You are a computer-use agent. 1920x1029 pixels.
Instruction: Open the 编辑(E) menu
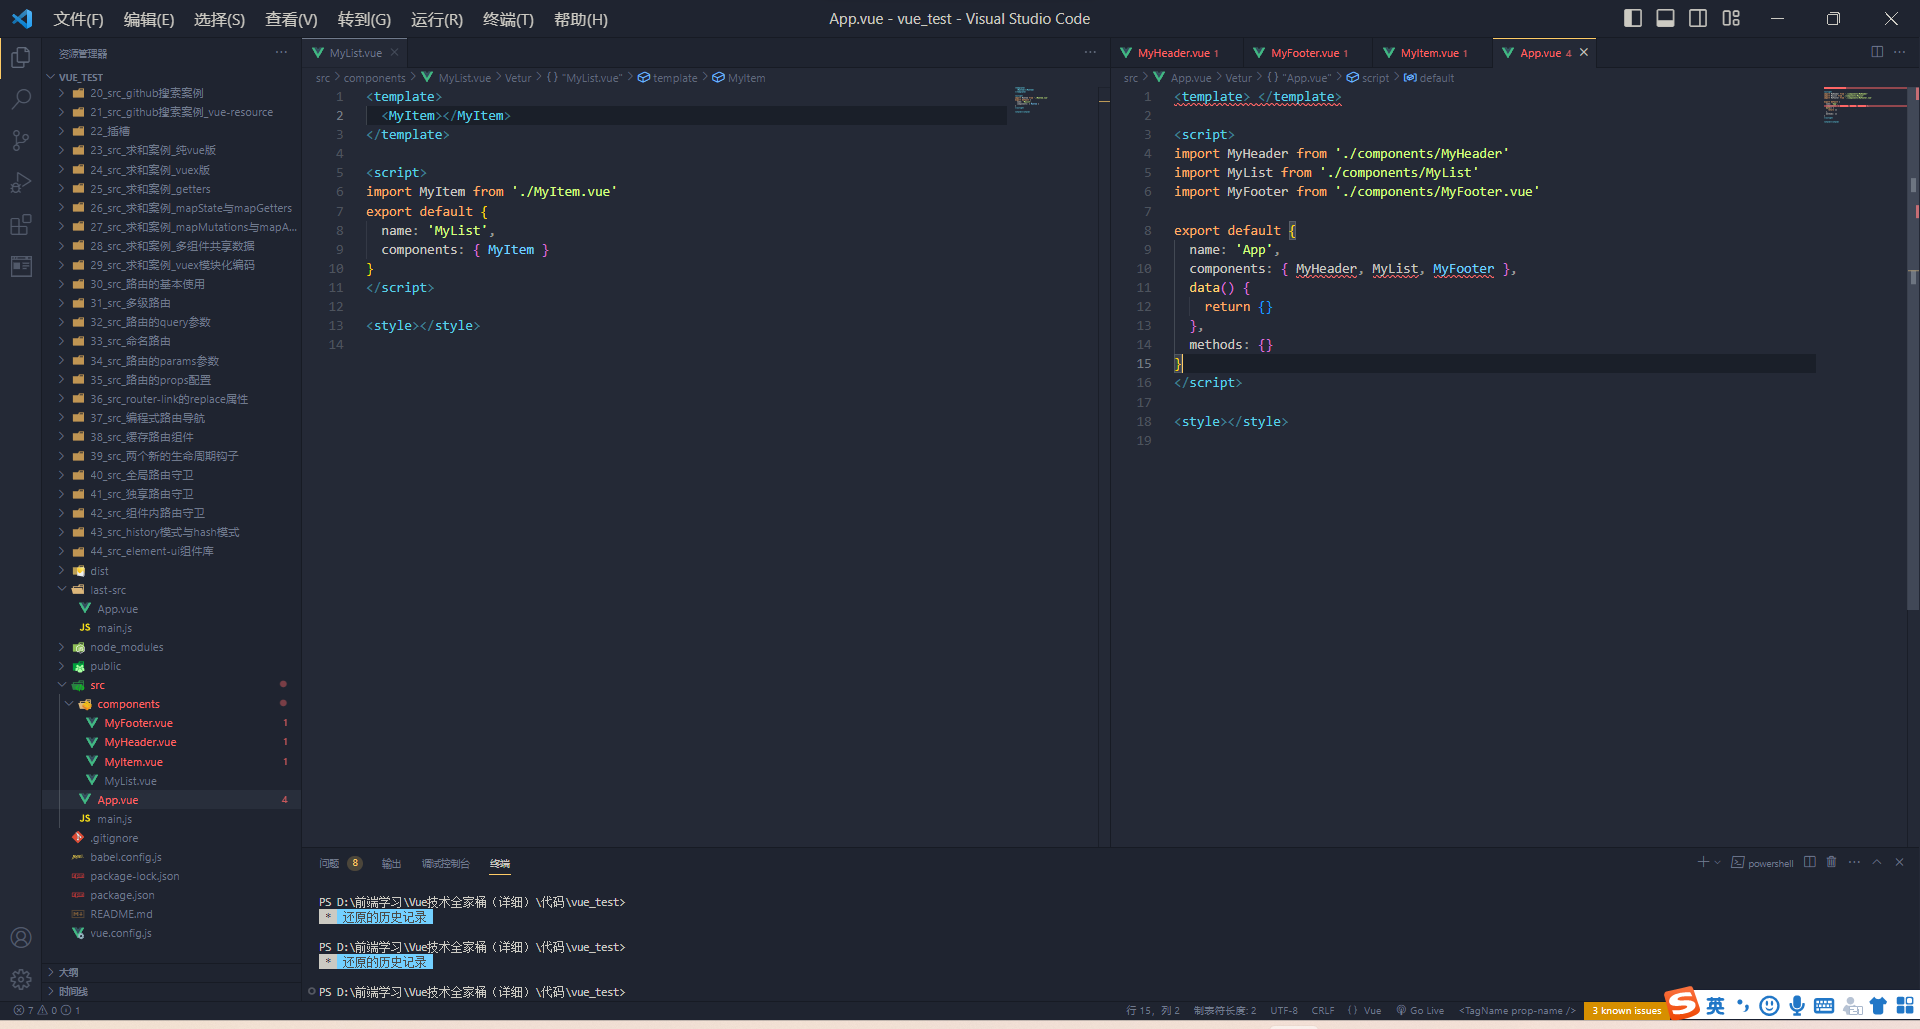(148, 19)
